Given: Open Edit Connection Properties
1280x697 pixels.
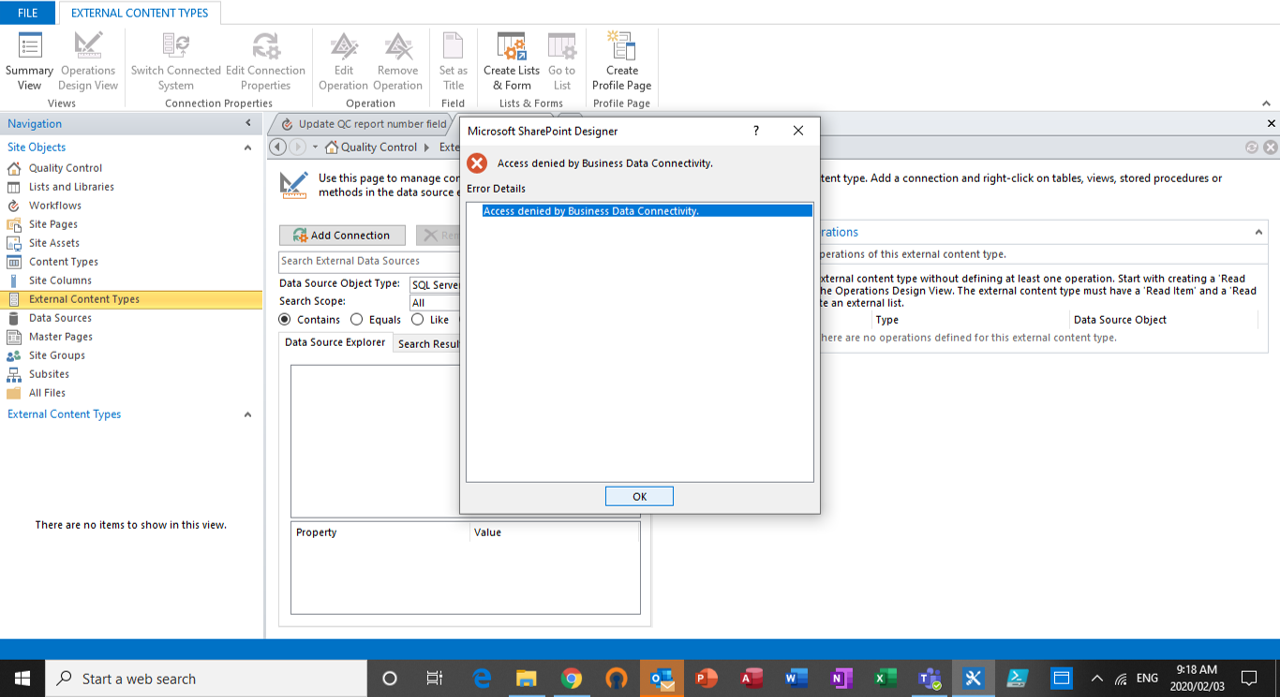Looking at the screenshot, I should pos(266,62).
